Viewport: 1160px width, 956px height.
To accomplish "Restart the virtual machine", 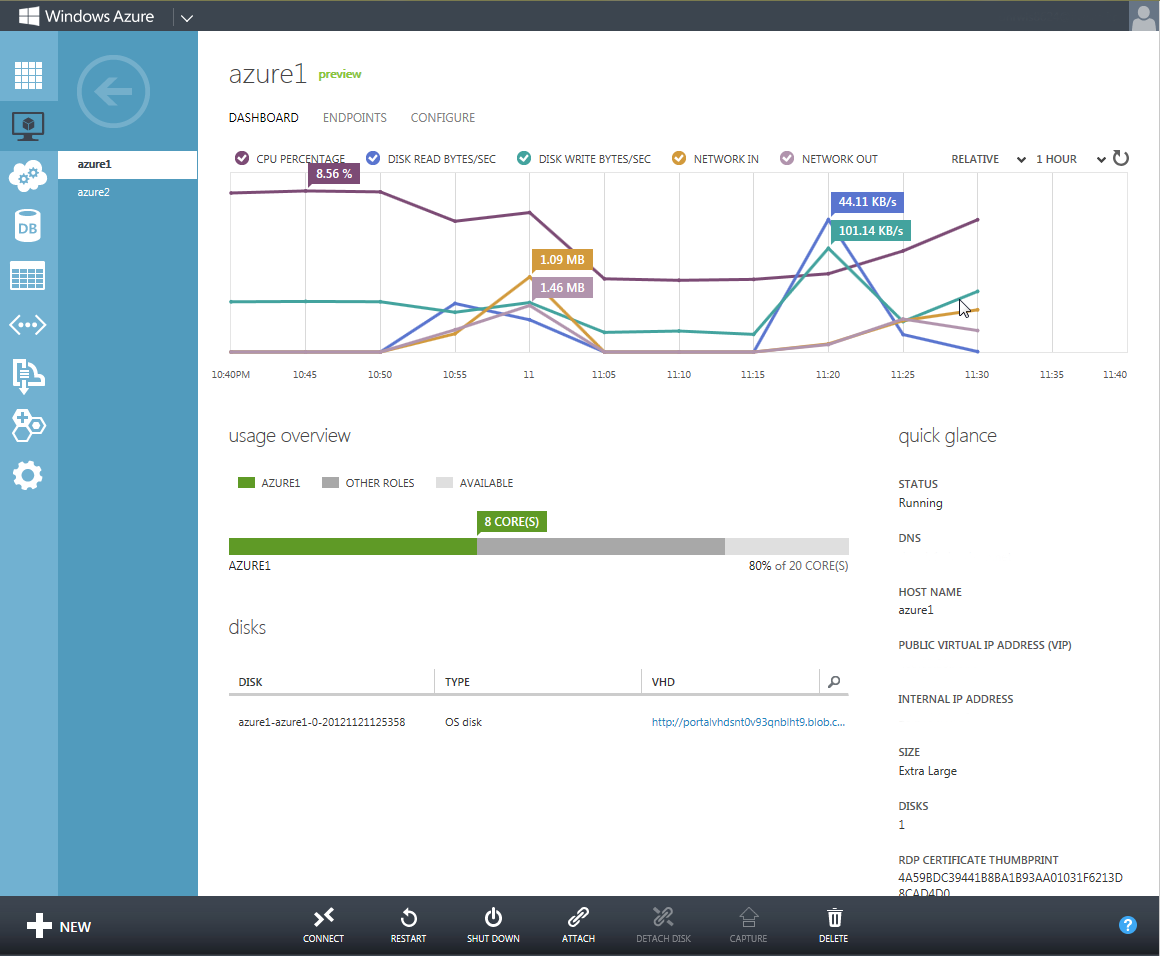I will click(408, 925).
